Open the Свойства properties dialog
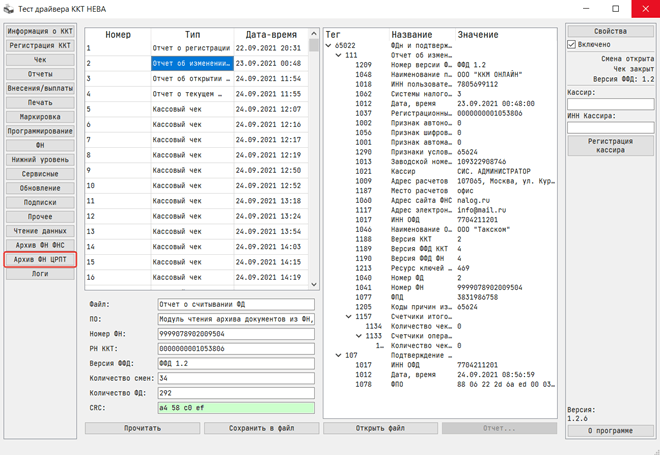 [x=609, y=32]
